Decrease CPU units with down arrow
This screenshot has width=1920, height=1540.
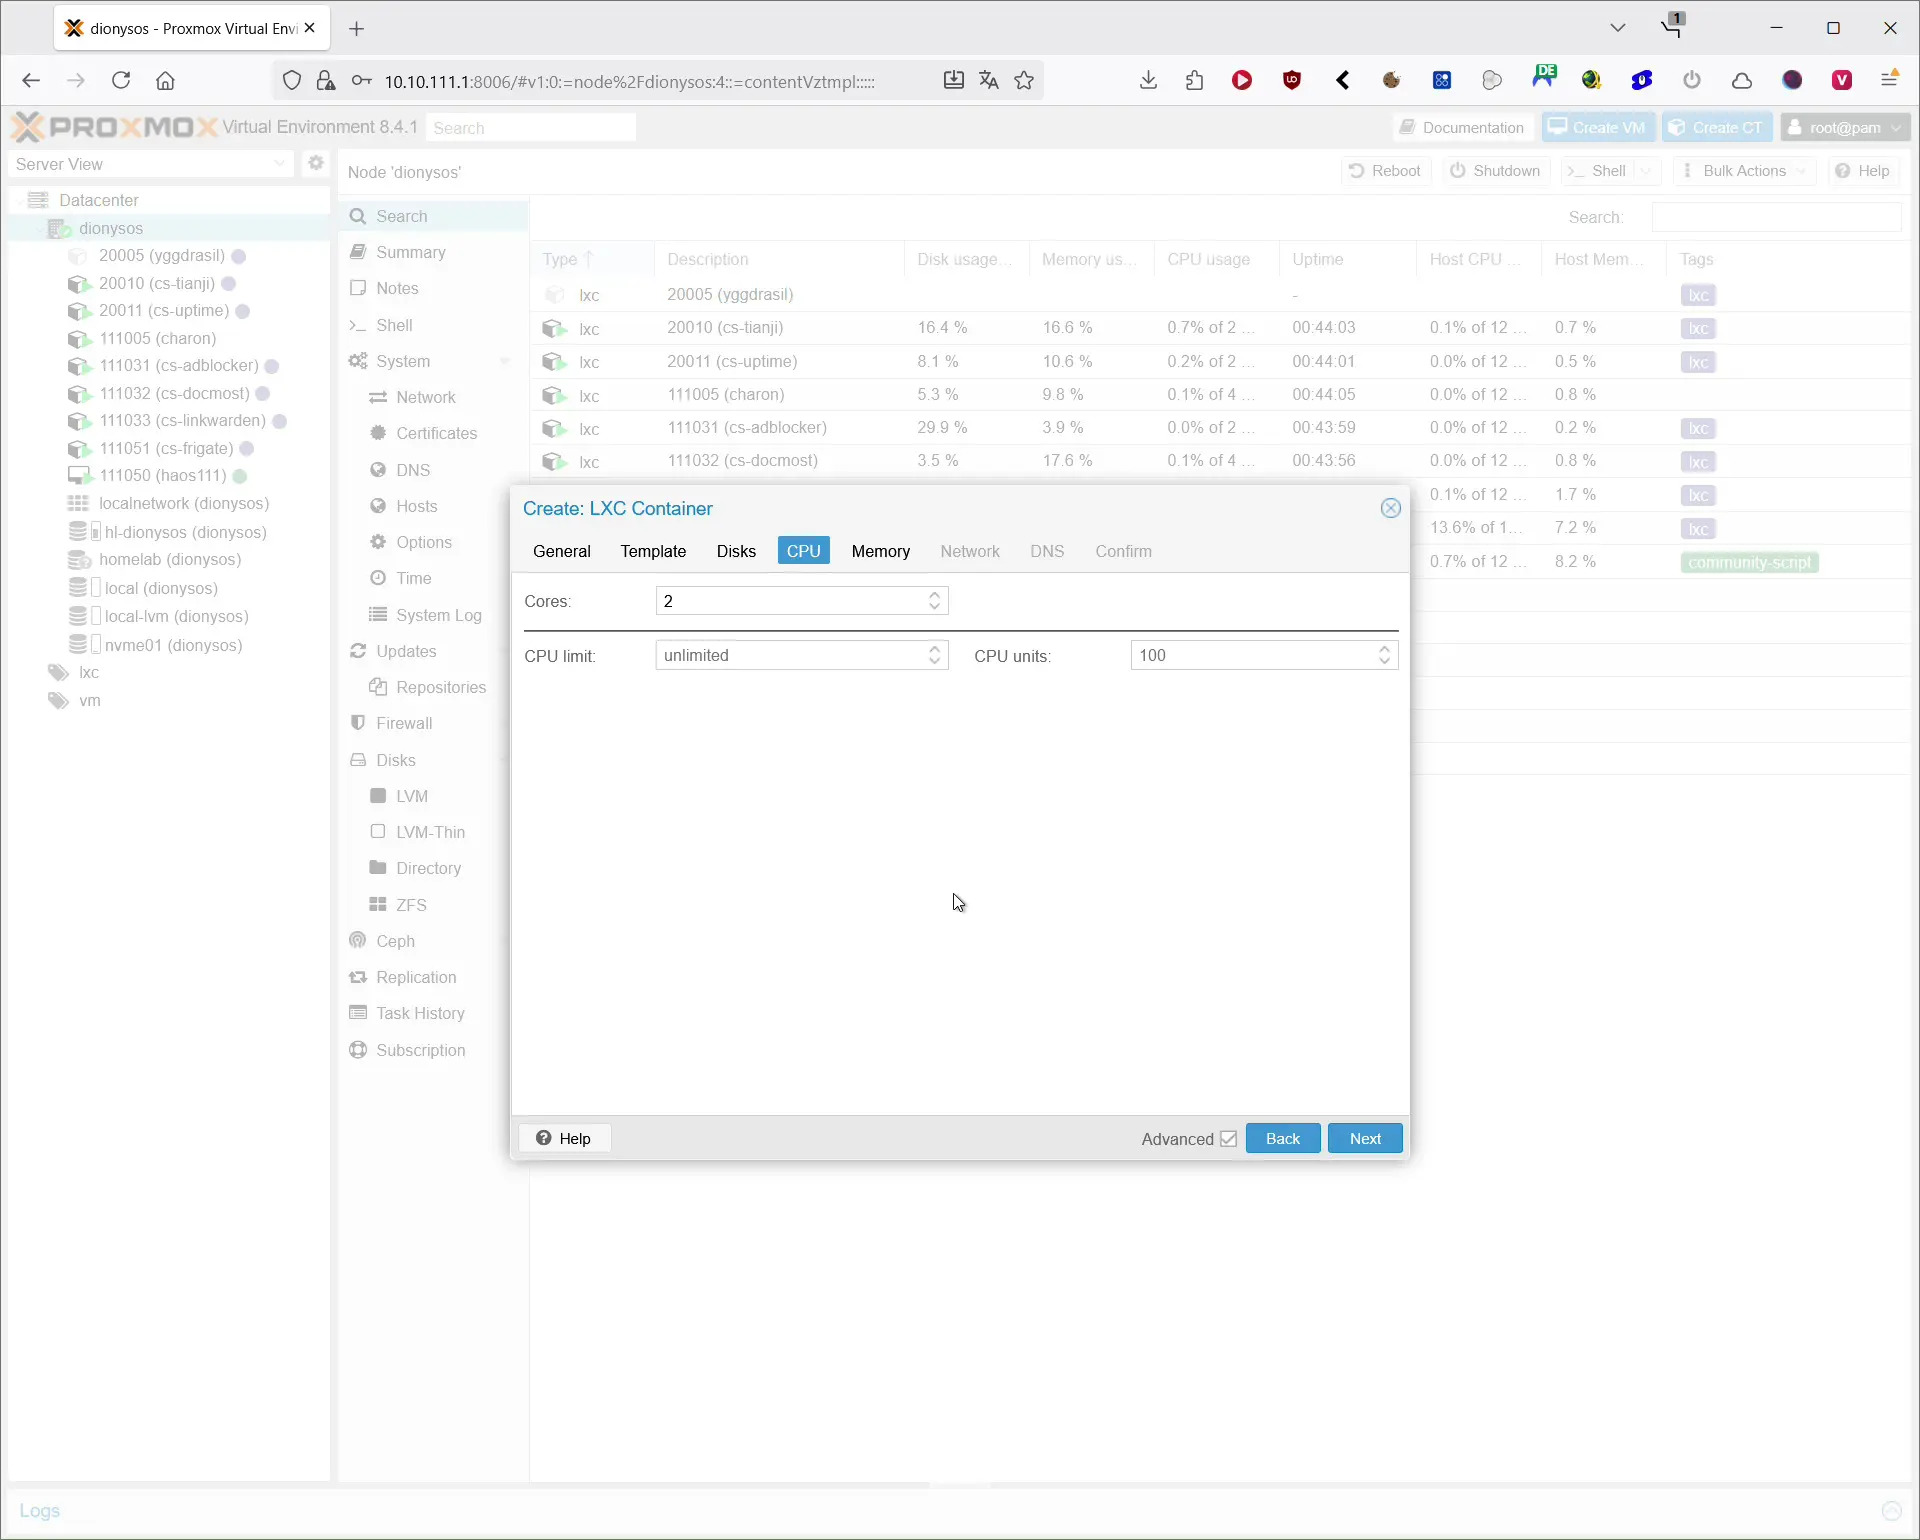(x=1384, y=661)
